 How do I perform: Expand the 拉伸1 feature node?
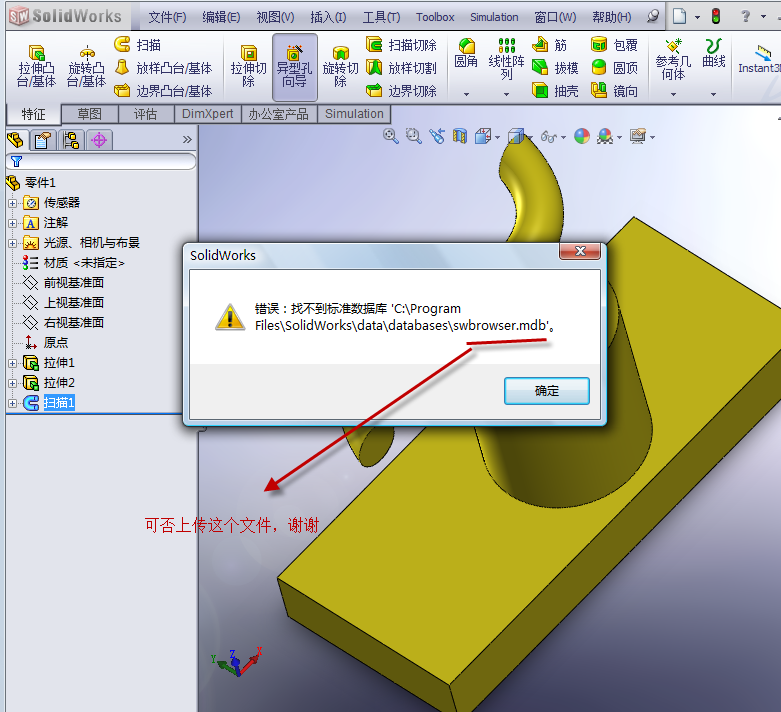(x=12, y=363)
